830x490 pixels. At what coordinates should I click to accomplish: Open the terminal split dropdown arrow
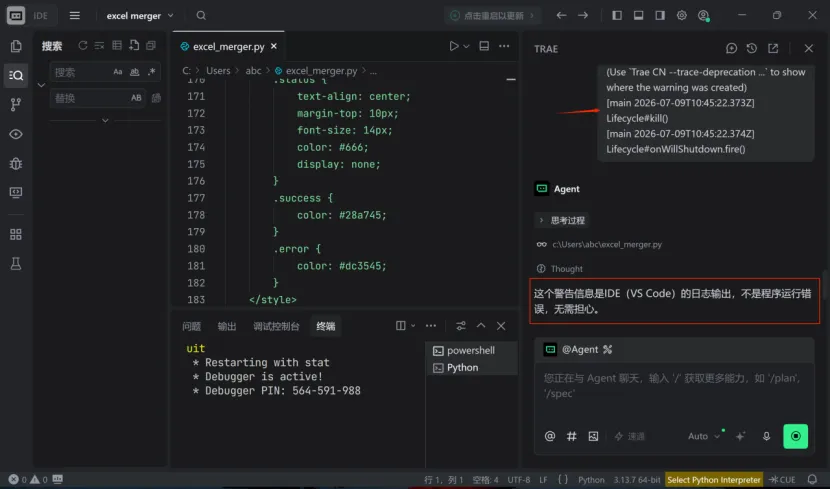pos(413,326)
